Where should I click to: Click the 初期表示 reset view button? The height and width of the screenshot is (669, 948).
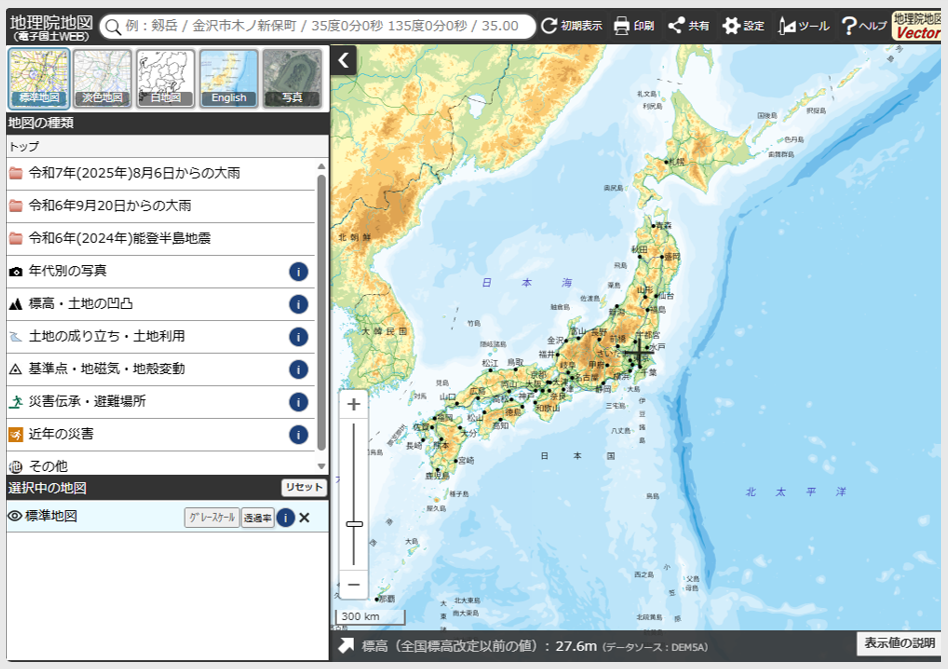(571, 25)
